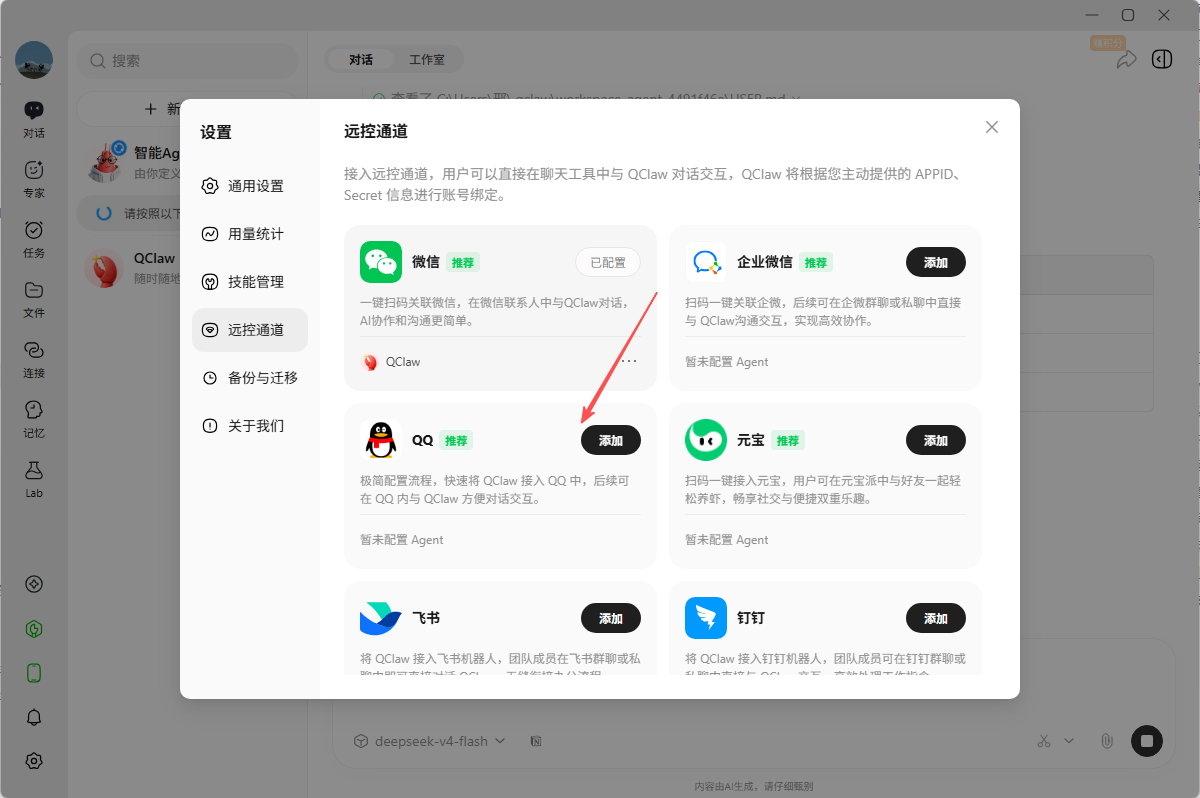Click the green phone icon in sidebar
Screen dimensions: 1200x798
(34, 673)
